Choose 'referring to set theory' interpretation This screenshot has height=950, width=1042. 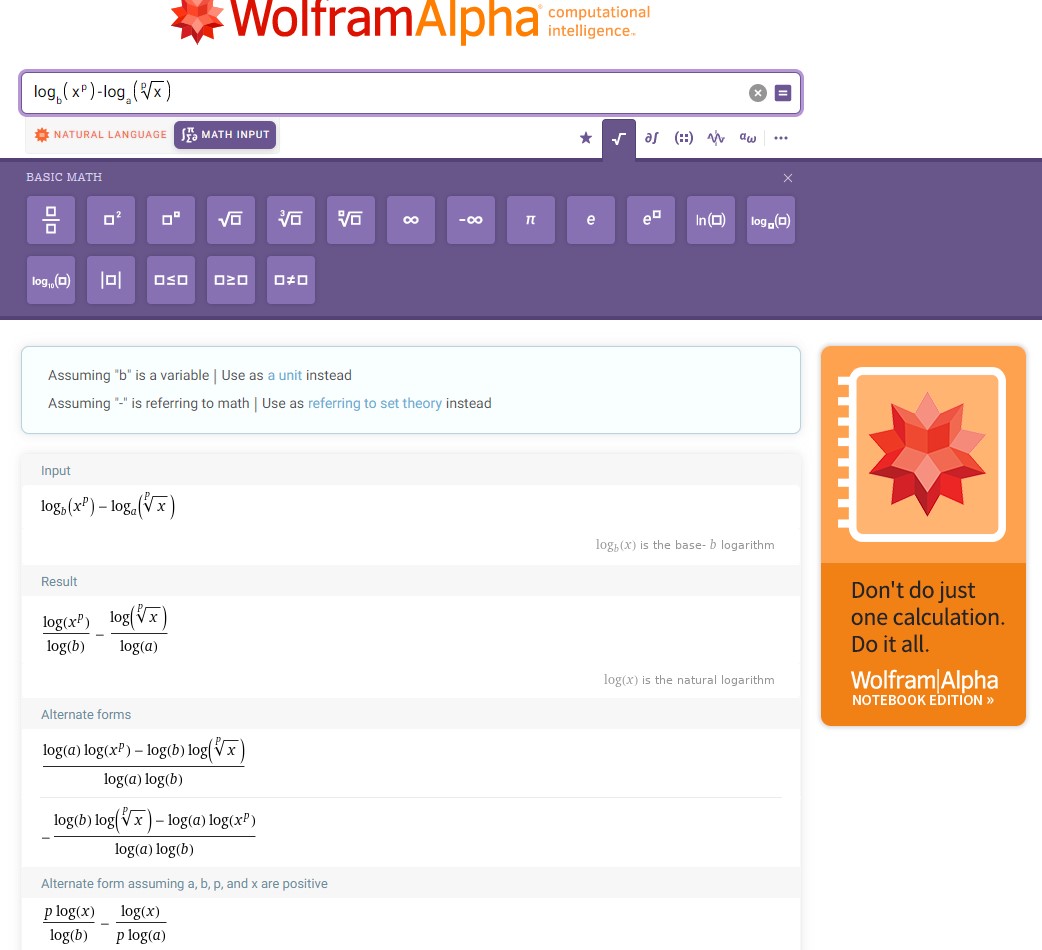(375, 403)
